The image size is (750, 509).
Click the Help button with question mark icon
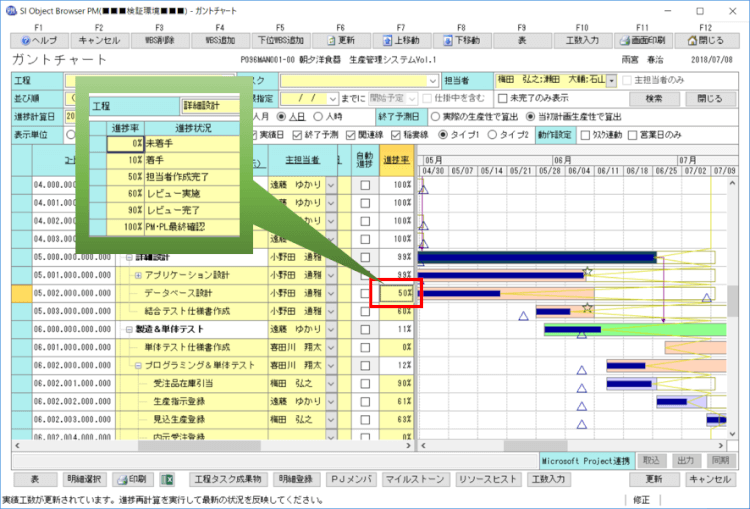click(x=37, y=41)
